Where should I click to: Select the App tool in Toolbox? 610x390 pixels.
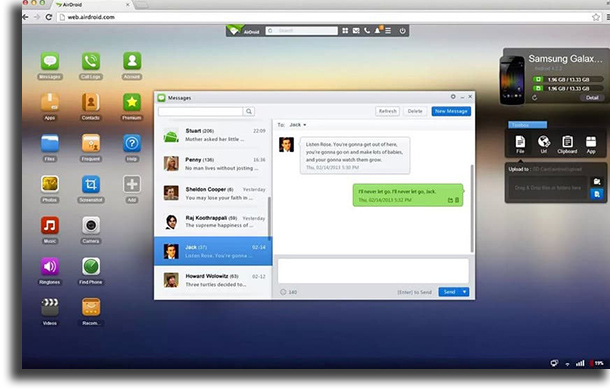coord(591,144)
